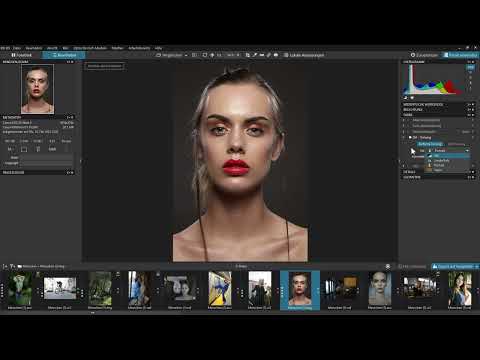Toggle shadow clipping indicator under histogram
This screenshot has height=360, width=480.
pos(406,98)
